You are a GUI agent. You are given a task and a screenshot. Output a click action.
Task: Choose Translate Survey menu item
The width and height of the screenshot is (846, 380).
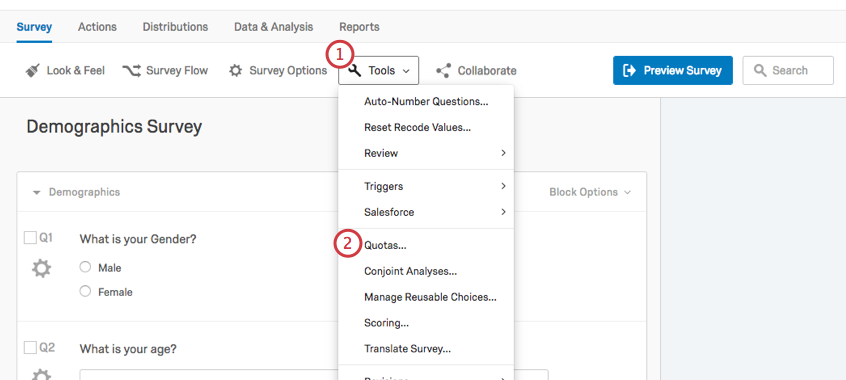(426, 349)
